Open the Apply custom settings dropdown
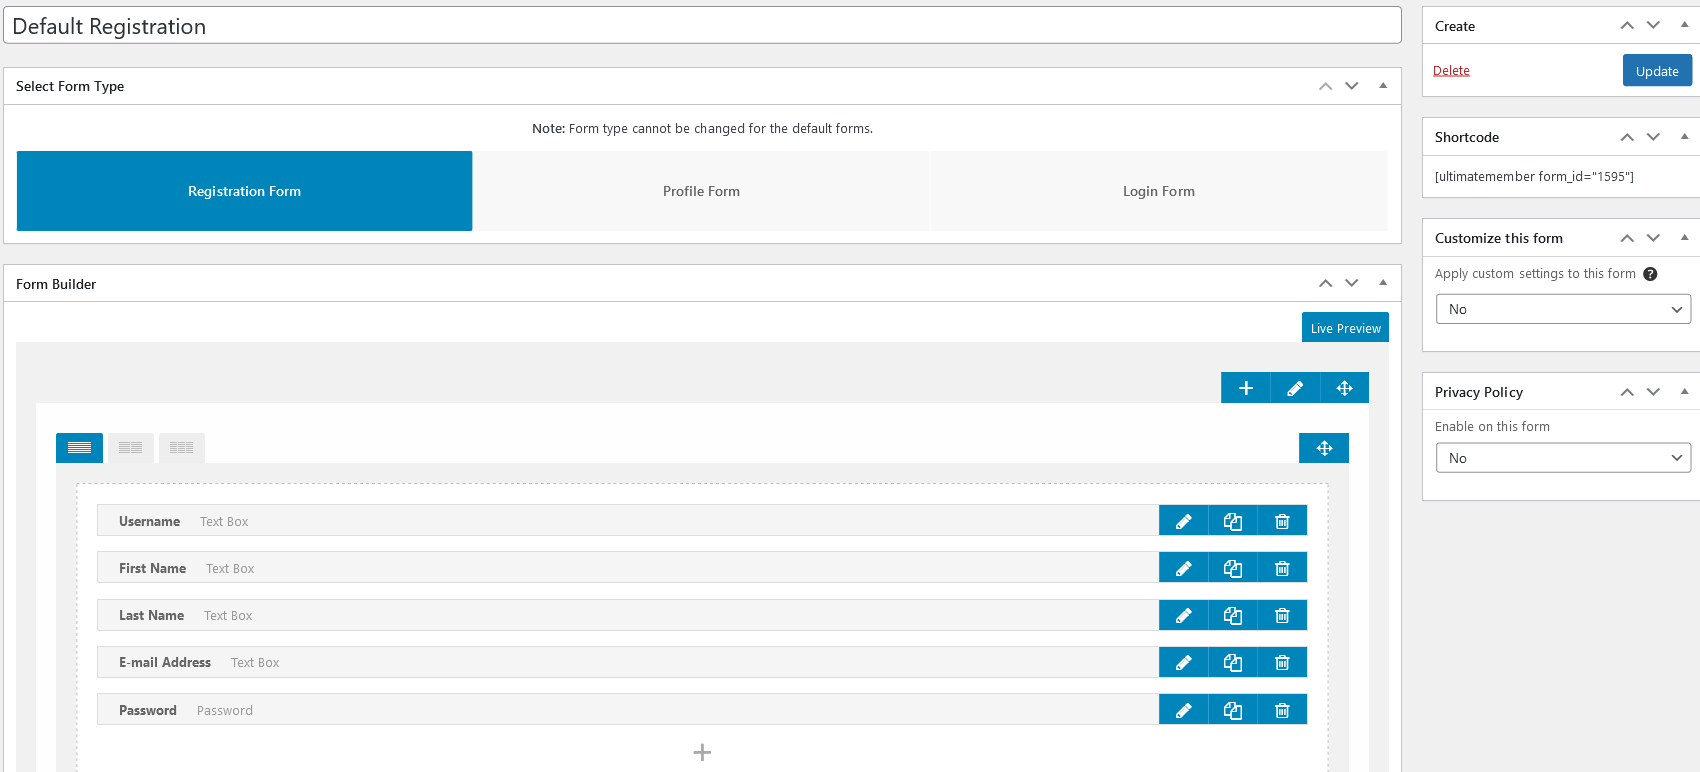Image resolution: width=1700 pixels, height=772 pixels. click(x=1563, y=309)
